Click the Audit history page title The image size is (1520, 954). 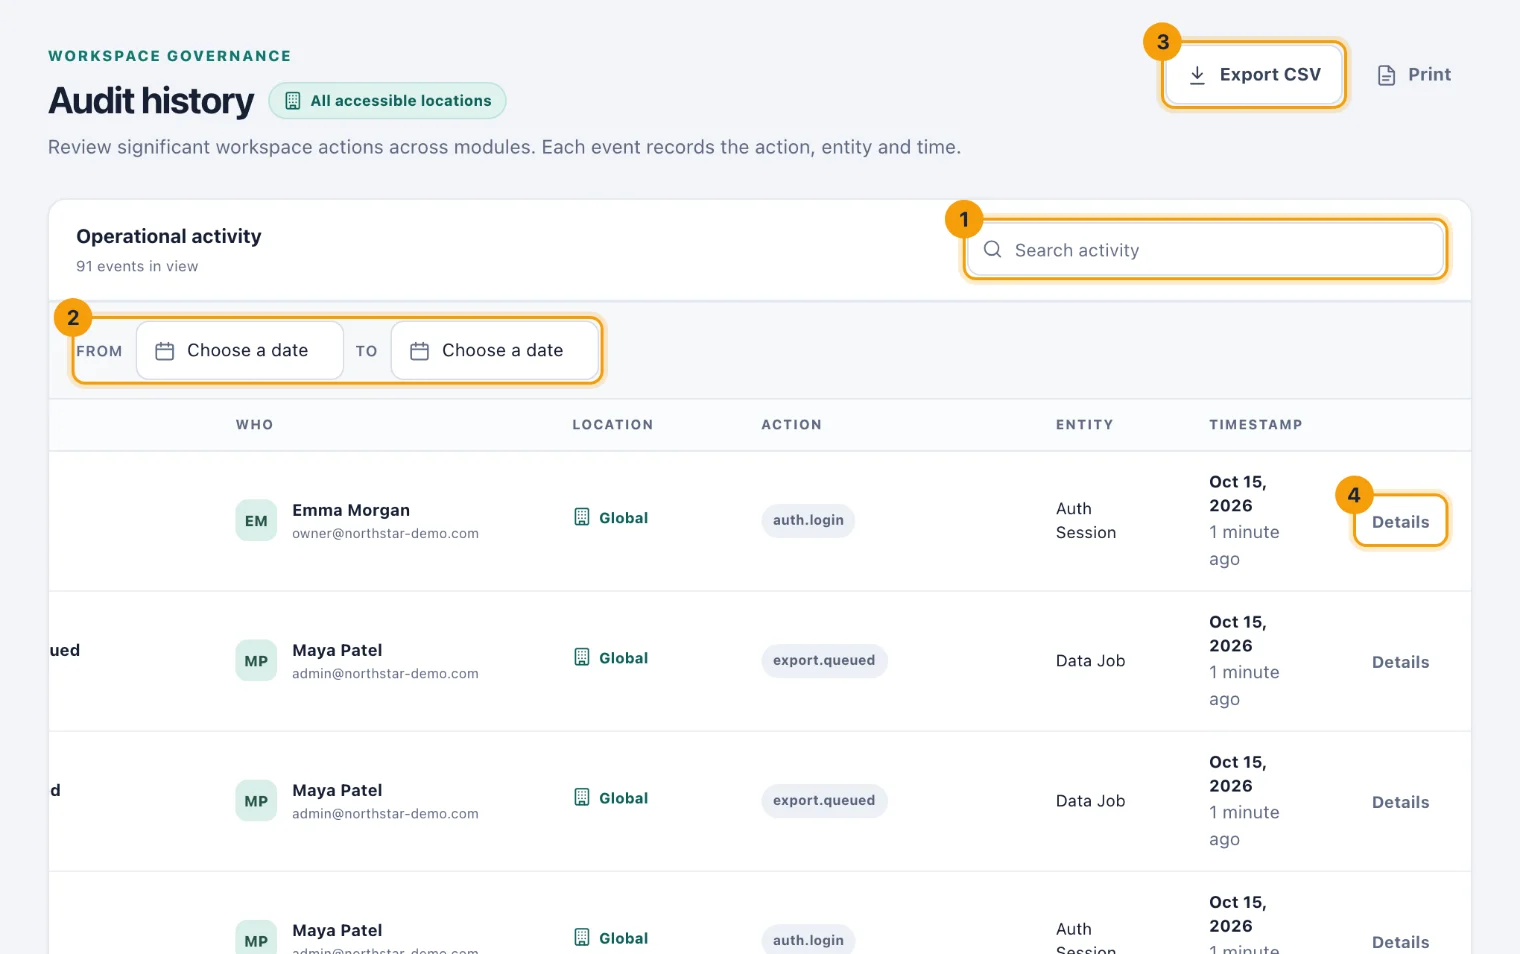[151, 101]
